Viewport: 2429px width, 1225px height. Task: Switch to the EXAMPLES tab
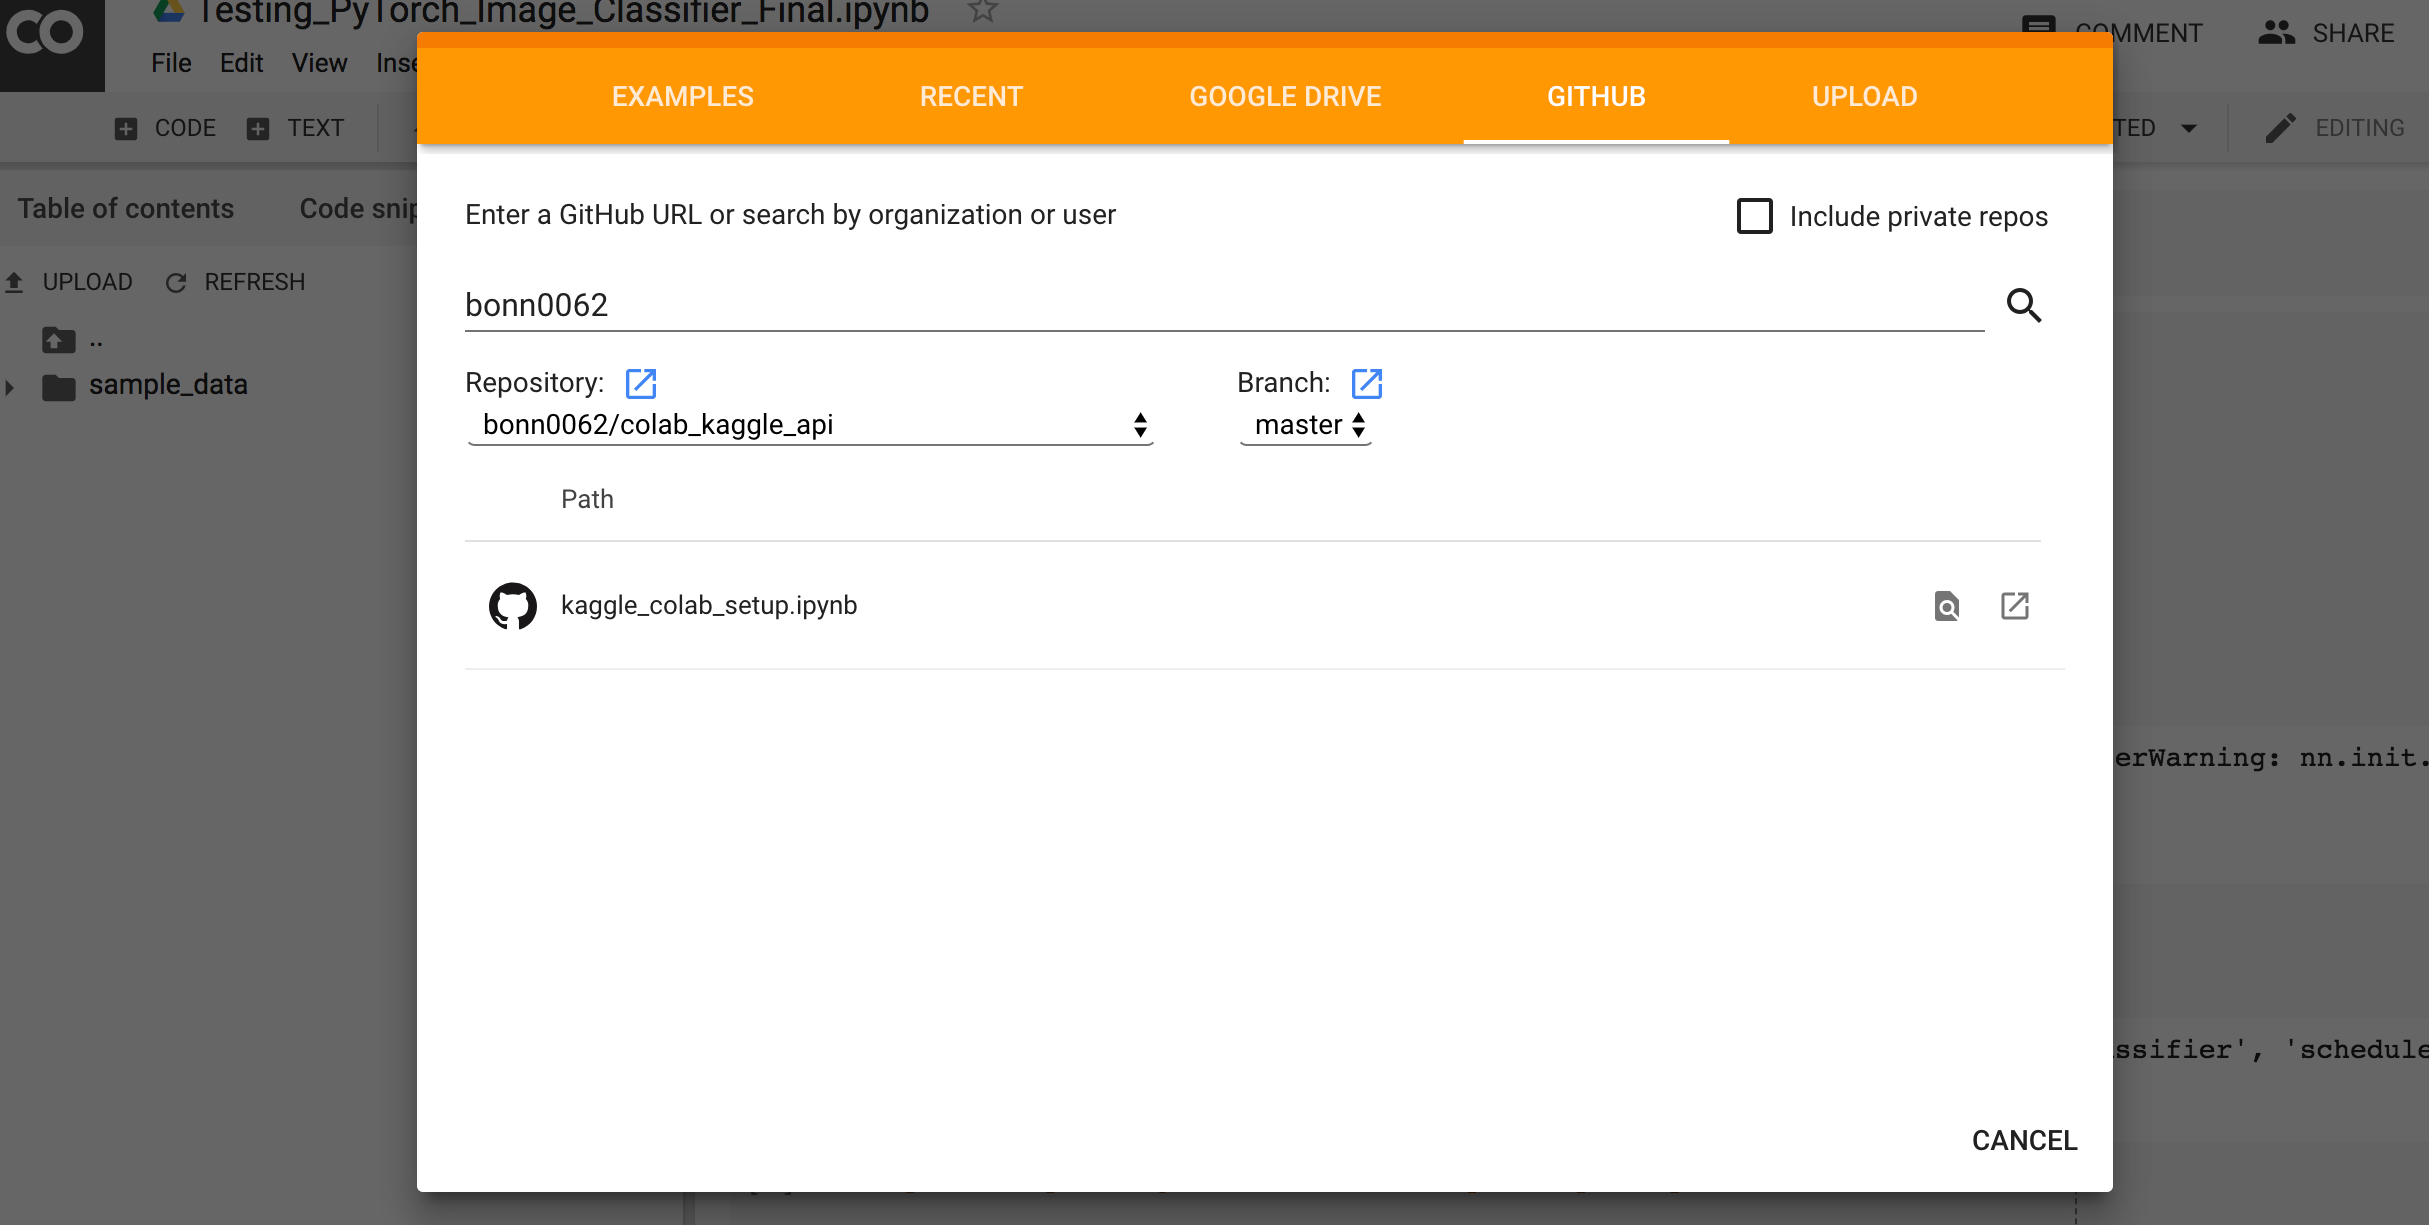tap(683, 97)
